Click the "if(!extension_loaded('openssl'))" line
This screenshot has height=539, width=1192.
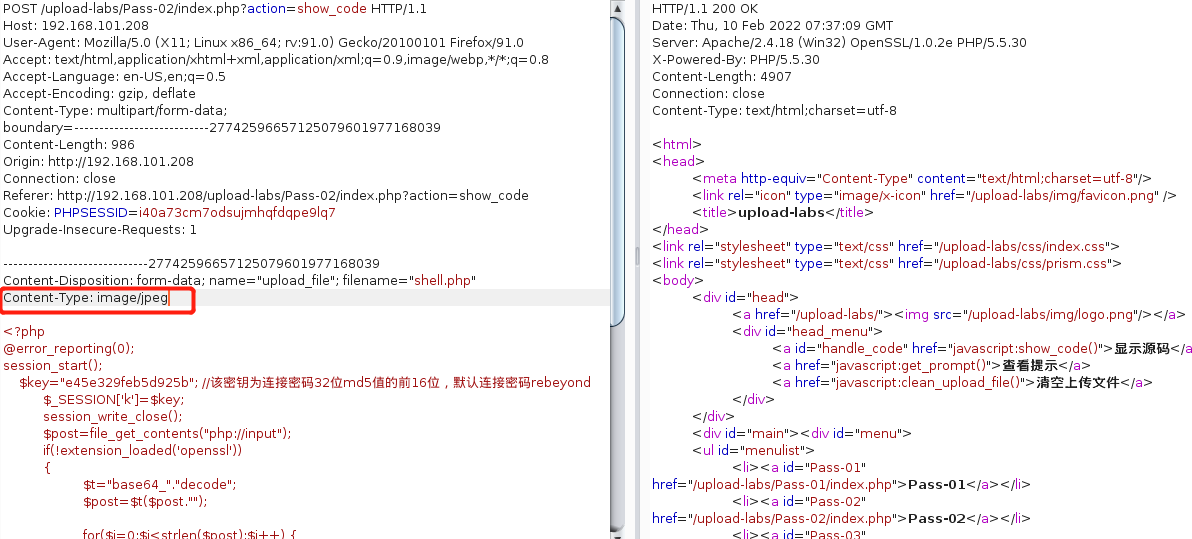[x=142, y=450]
